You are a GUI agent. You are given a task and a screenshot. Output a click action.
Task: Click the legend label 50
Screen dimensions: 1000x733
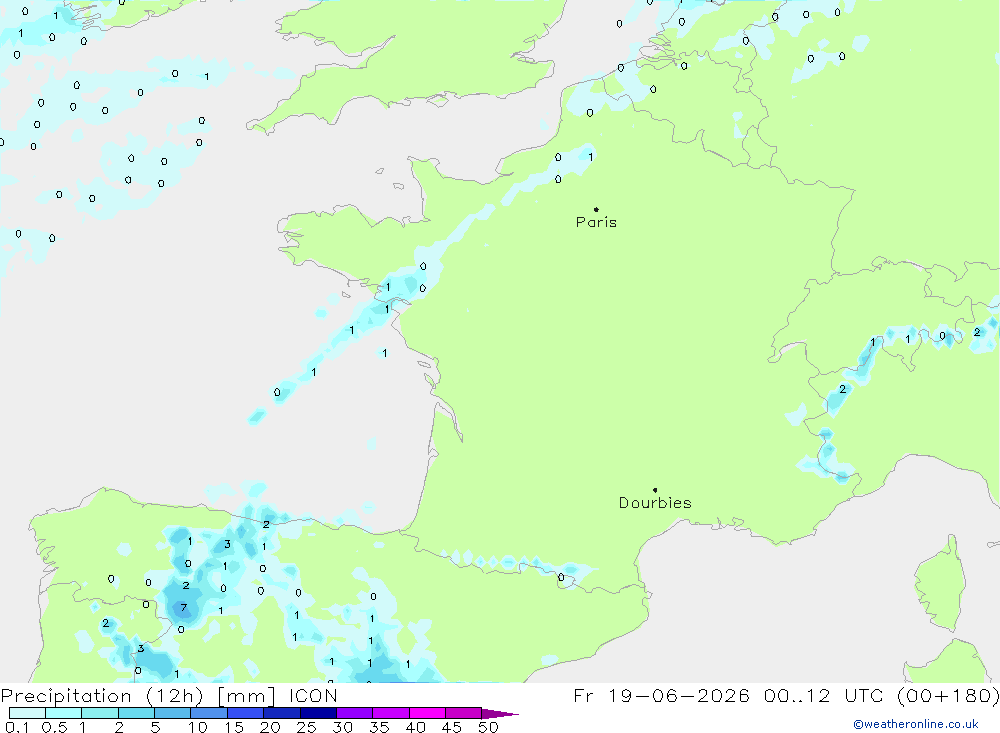(489, 727)
